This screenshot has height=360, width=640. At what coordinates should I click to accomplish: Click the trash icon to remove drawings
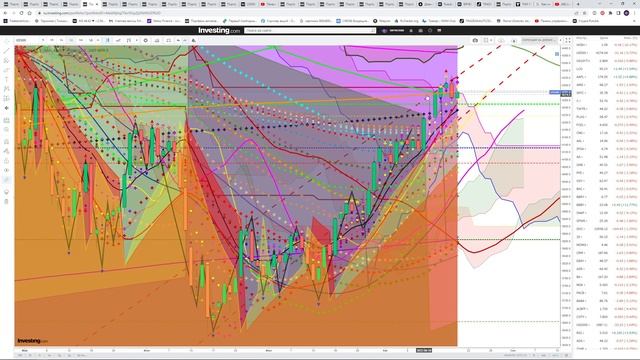pos(6,201)
